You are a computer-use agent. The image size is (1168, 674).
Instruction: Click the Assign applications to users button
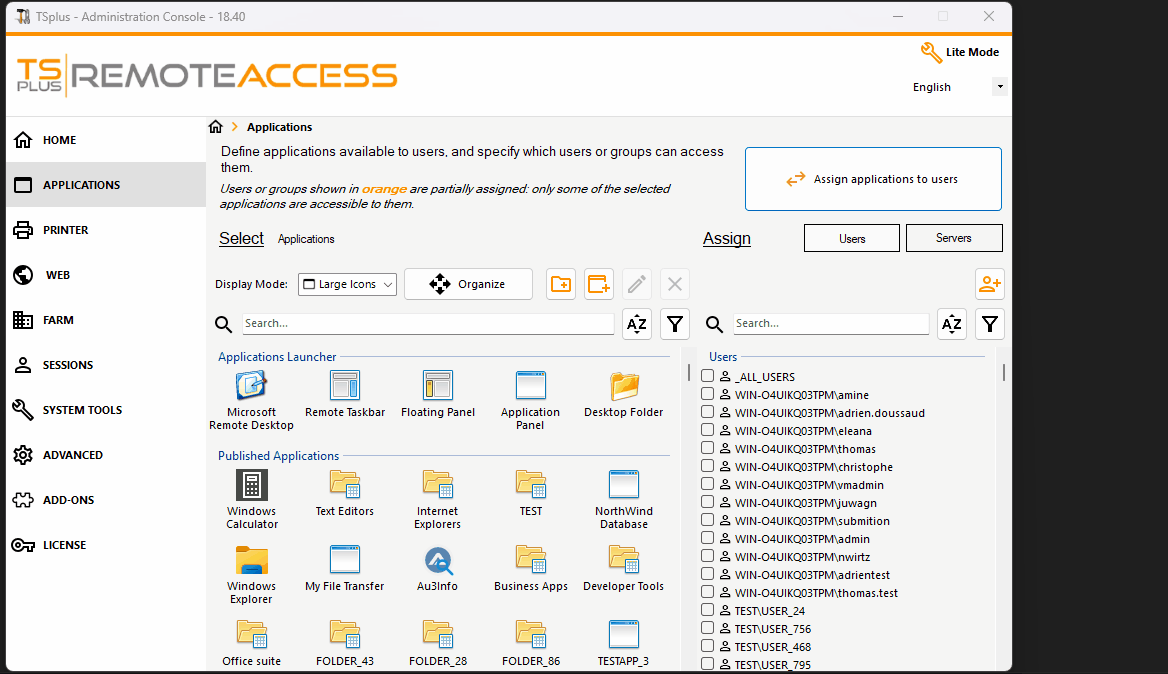click(x=872, y=178)
